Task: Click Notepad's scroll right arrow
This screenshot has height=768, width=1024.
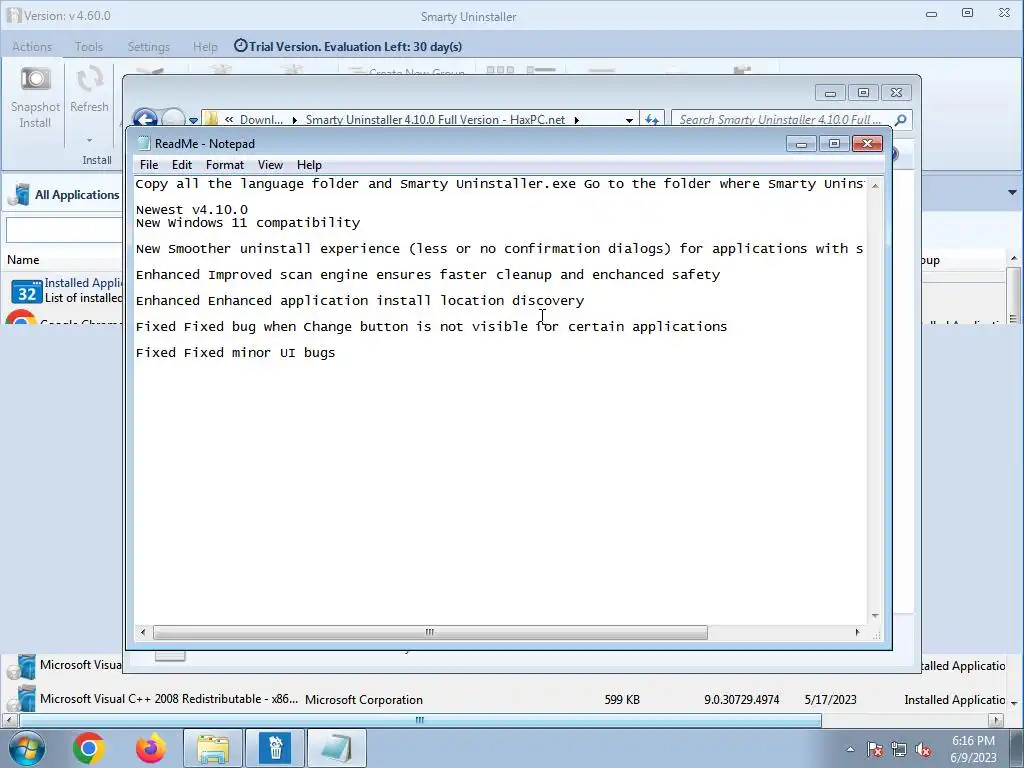Action: point(857,632)
